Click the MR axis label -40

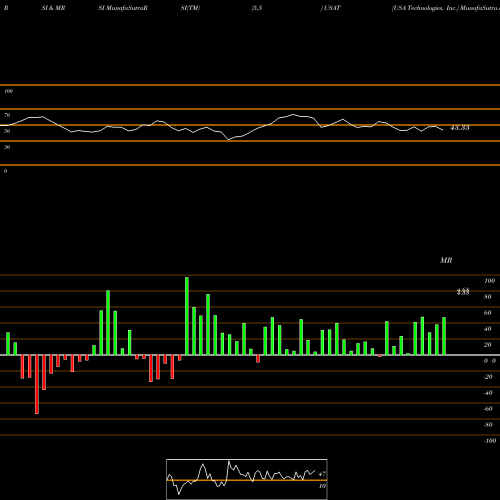point(488,393)
